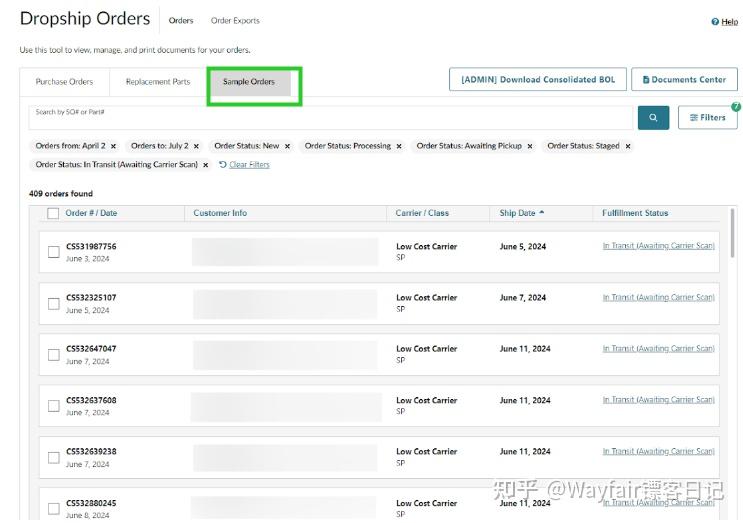Click order number CS532880245
The image size is (743, 523).
(91, 504)
